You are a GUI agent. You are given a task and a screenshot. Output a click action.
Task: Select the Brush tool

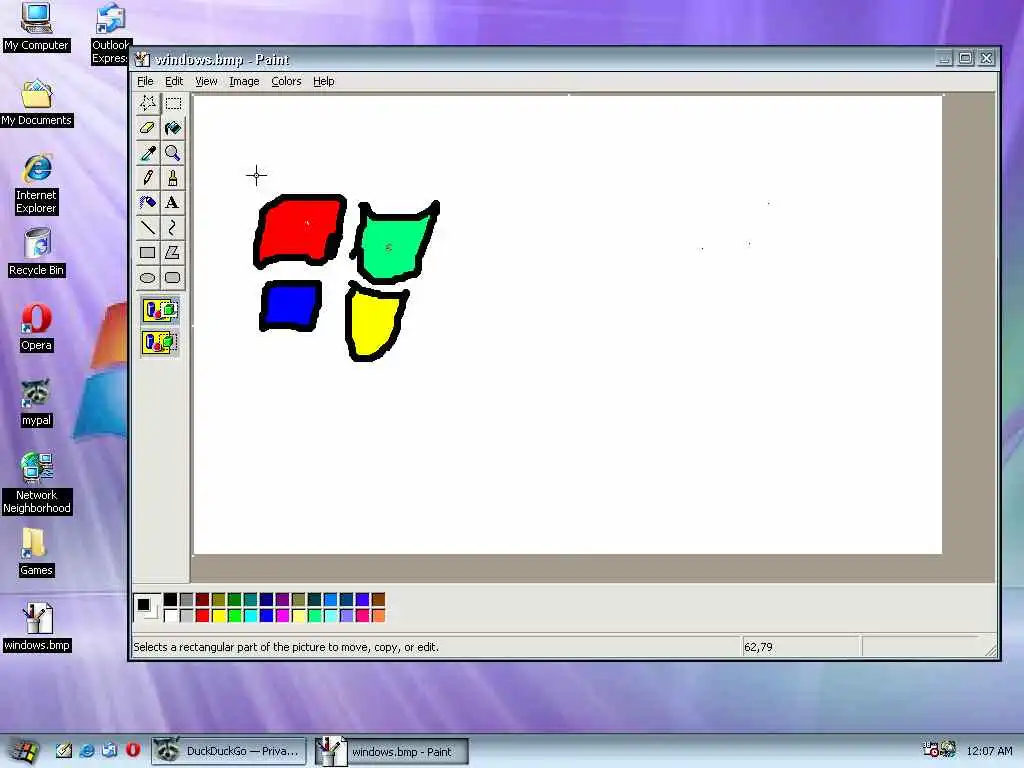coord(173,178)
